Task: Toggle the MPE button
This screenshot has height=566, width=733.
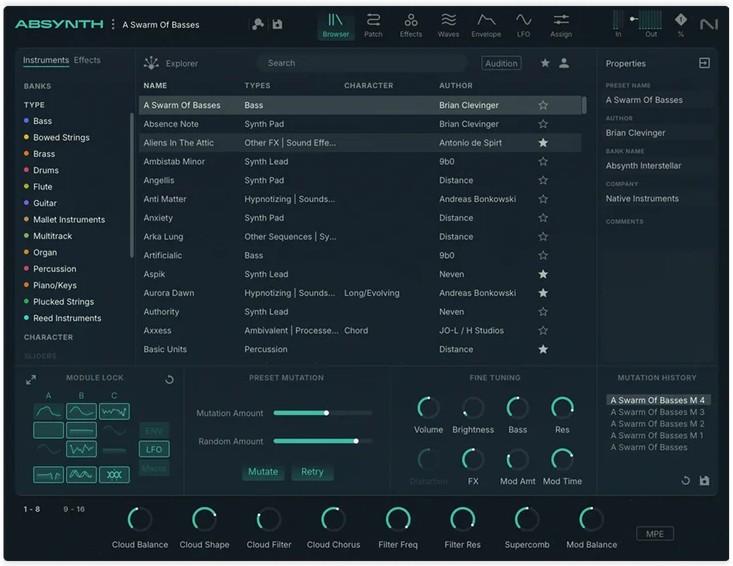Action: [654, 534]
